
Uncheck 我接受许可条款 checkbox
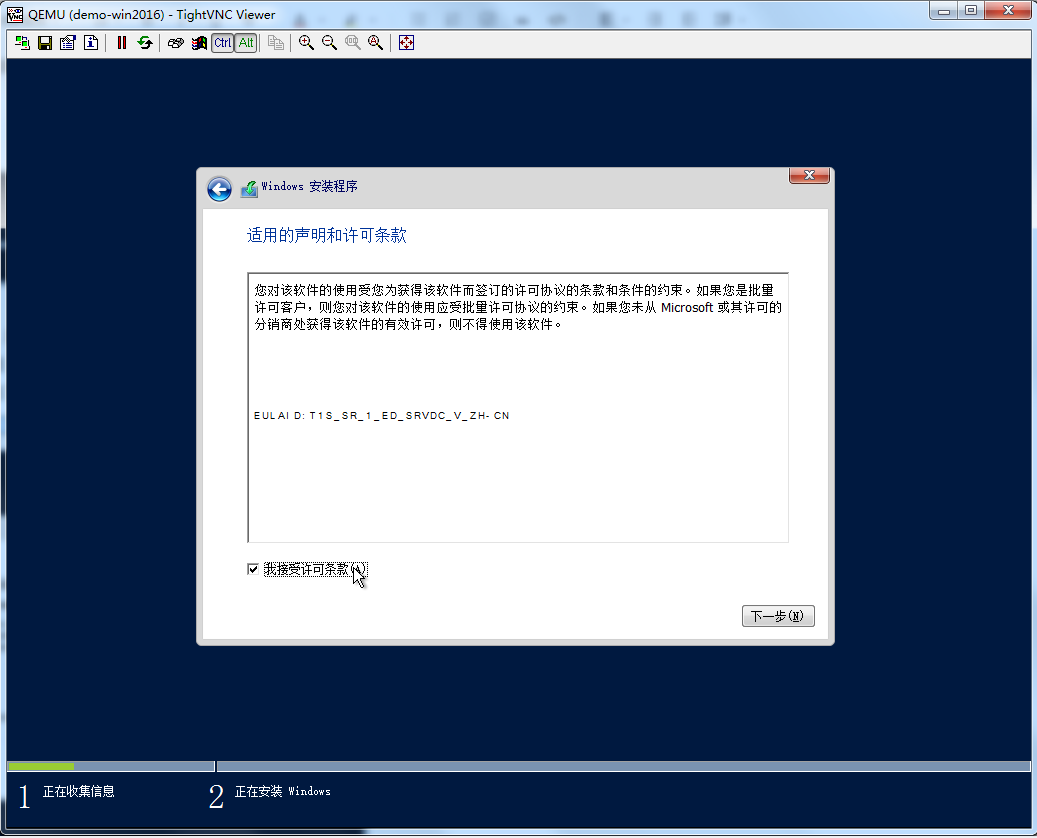(253, 569)
